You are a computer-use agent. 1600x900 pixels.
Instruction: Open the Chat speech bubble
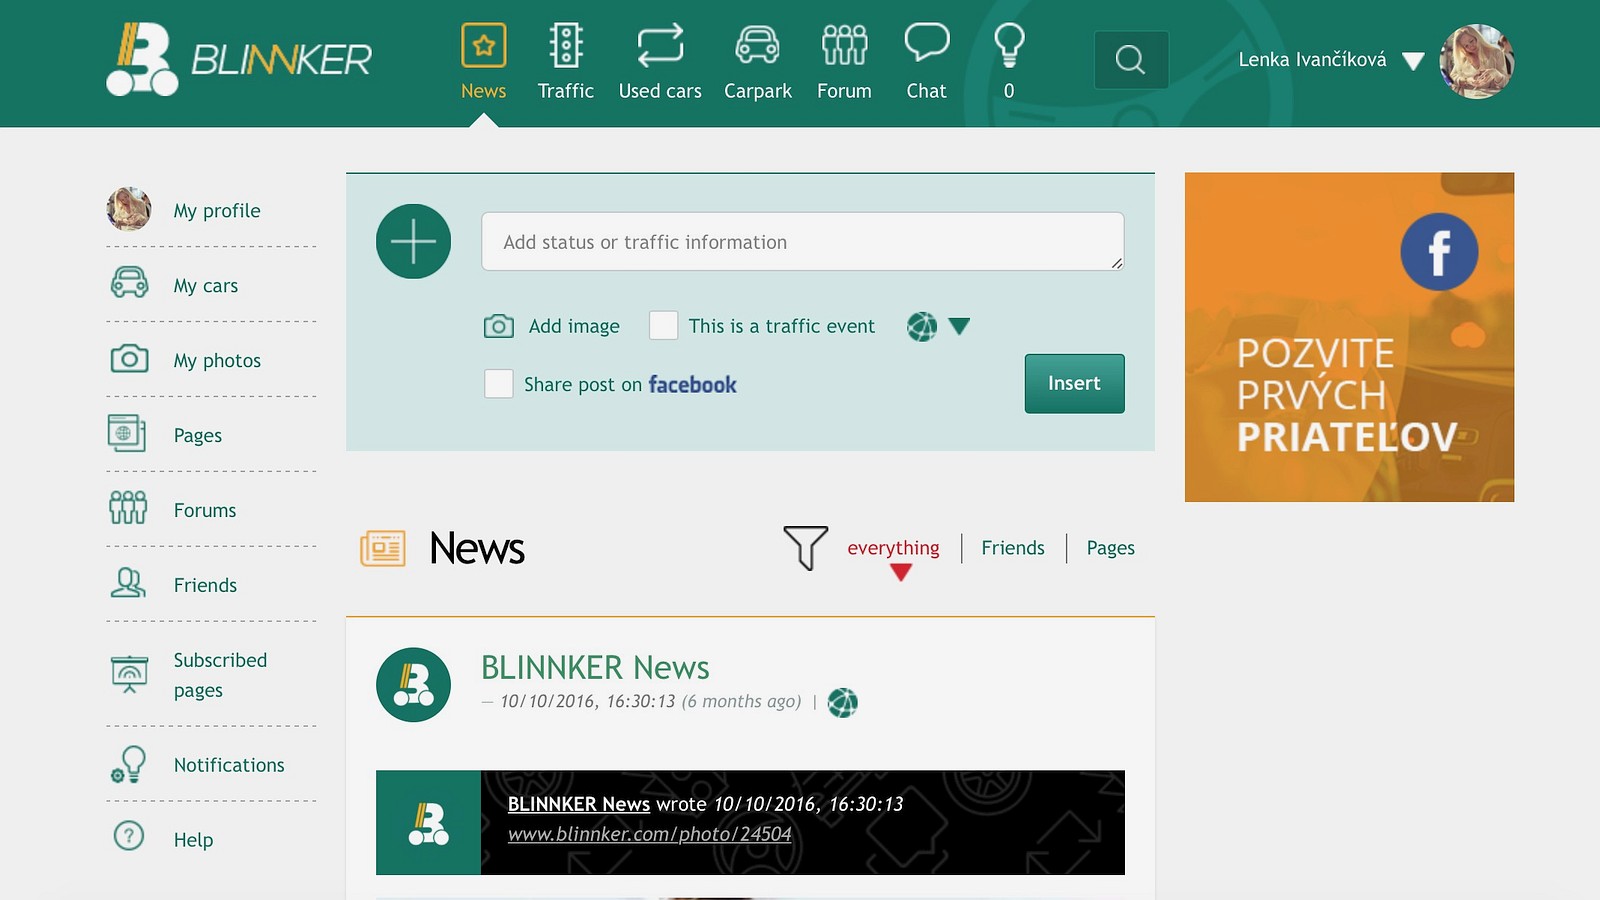[x=926, y=44]
